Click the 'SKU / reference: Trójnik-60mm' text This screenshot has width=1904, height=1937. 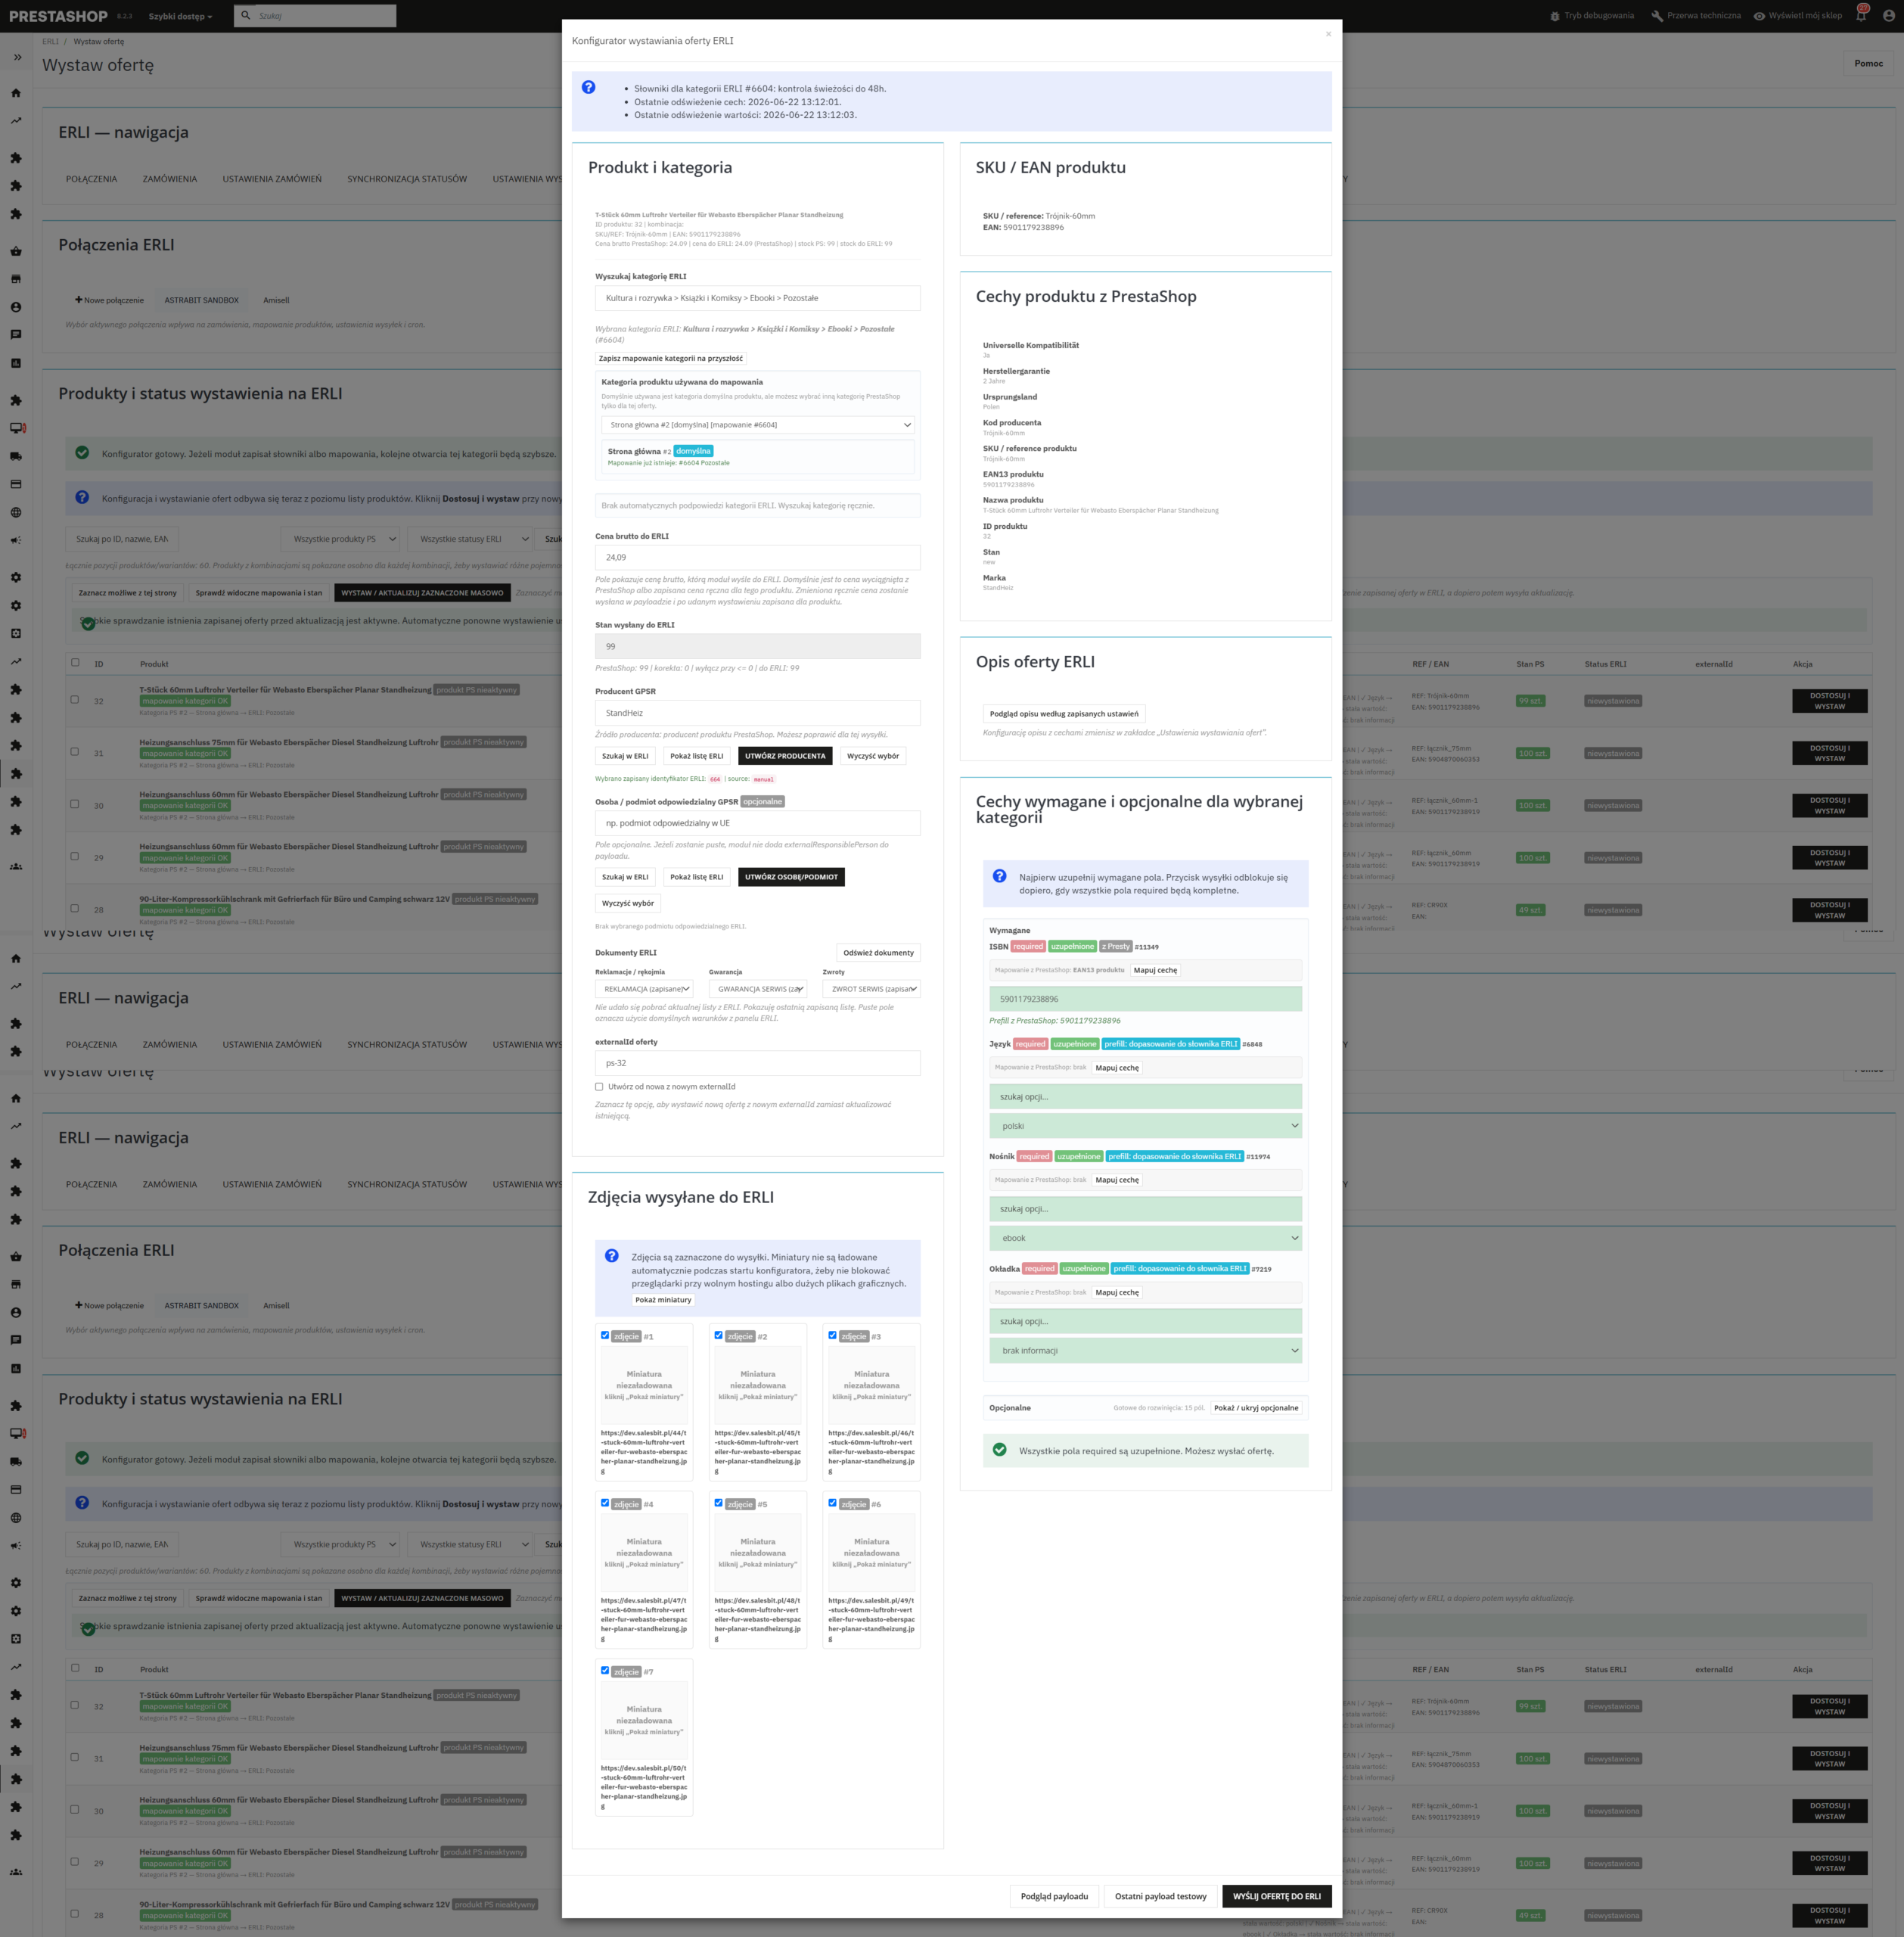coord(1039,216)
